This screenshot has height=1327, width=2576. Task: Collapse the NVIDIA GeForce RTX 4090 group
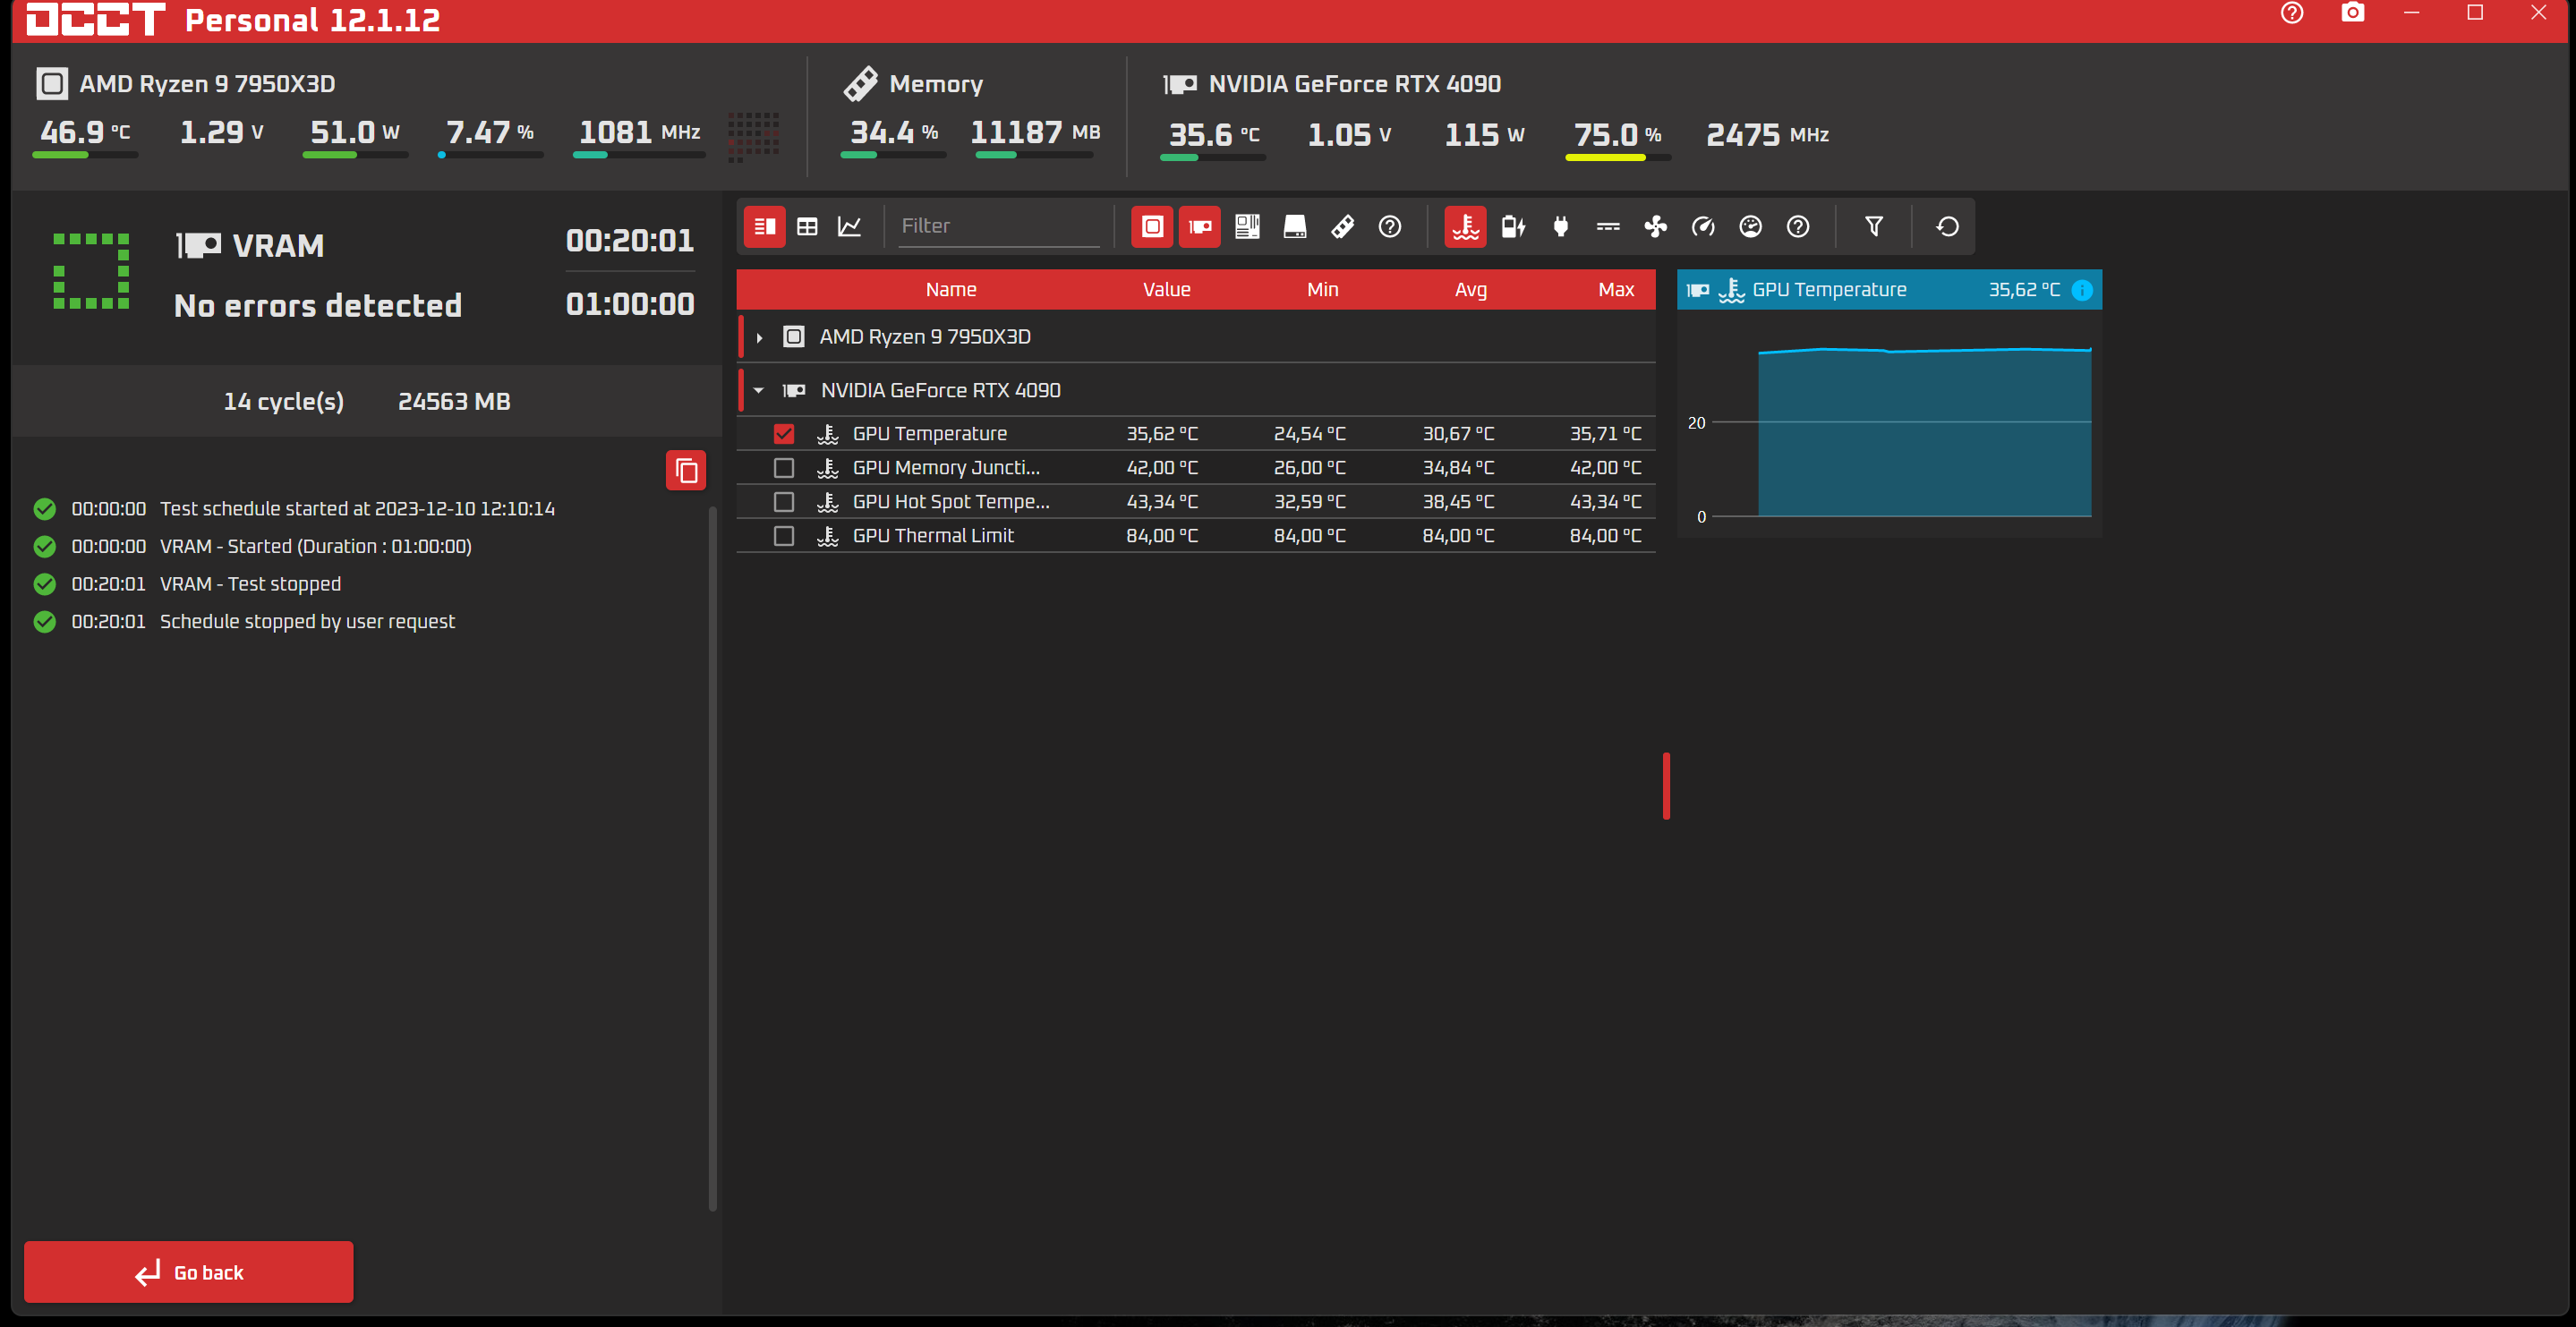pyautogui.click(x=759, y=391)
